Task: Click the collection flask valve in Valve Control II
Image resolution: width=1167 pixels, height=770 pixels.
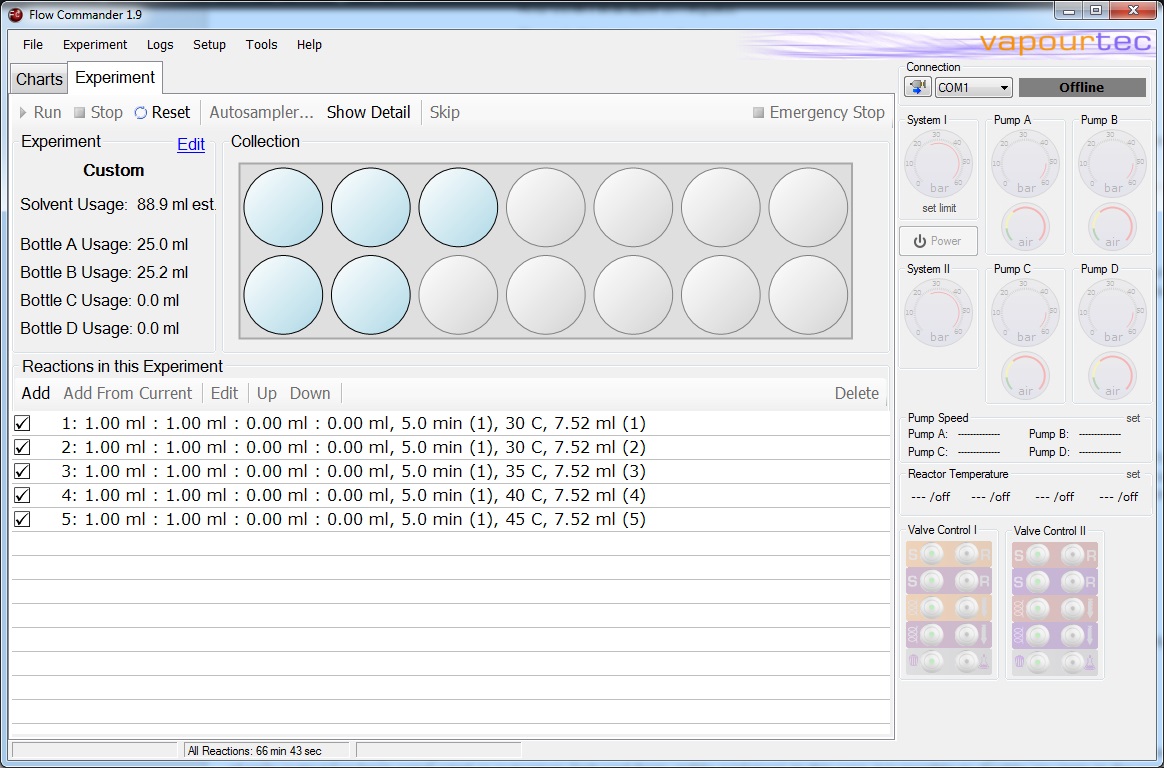Action: tap(1072, 661)
